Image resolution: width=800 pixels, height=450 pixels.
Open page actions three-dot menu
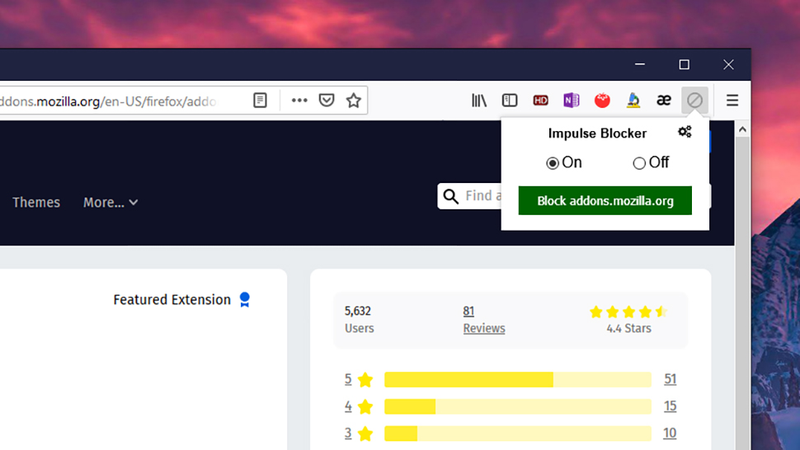pyautogui.click(x=299, y=101)
